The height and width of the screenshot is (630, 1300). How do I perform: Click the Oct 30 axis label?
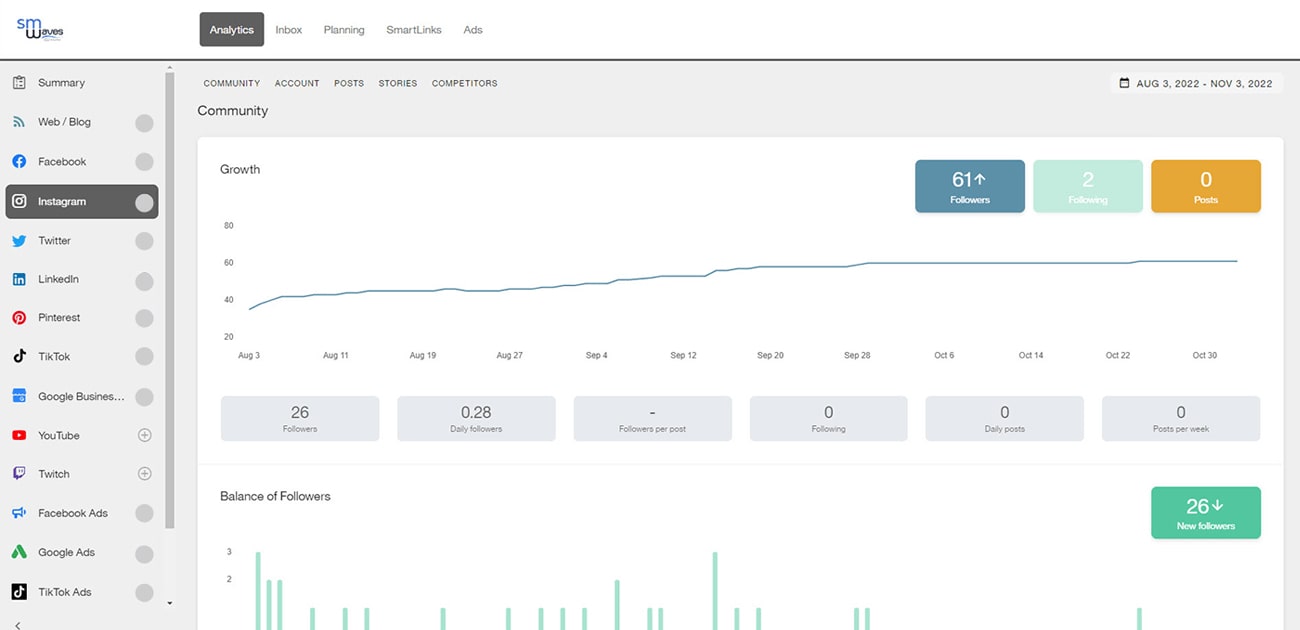coord(1205,355)
